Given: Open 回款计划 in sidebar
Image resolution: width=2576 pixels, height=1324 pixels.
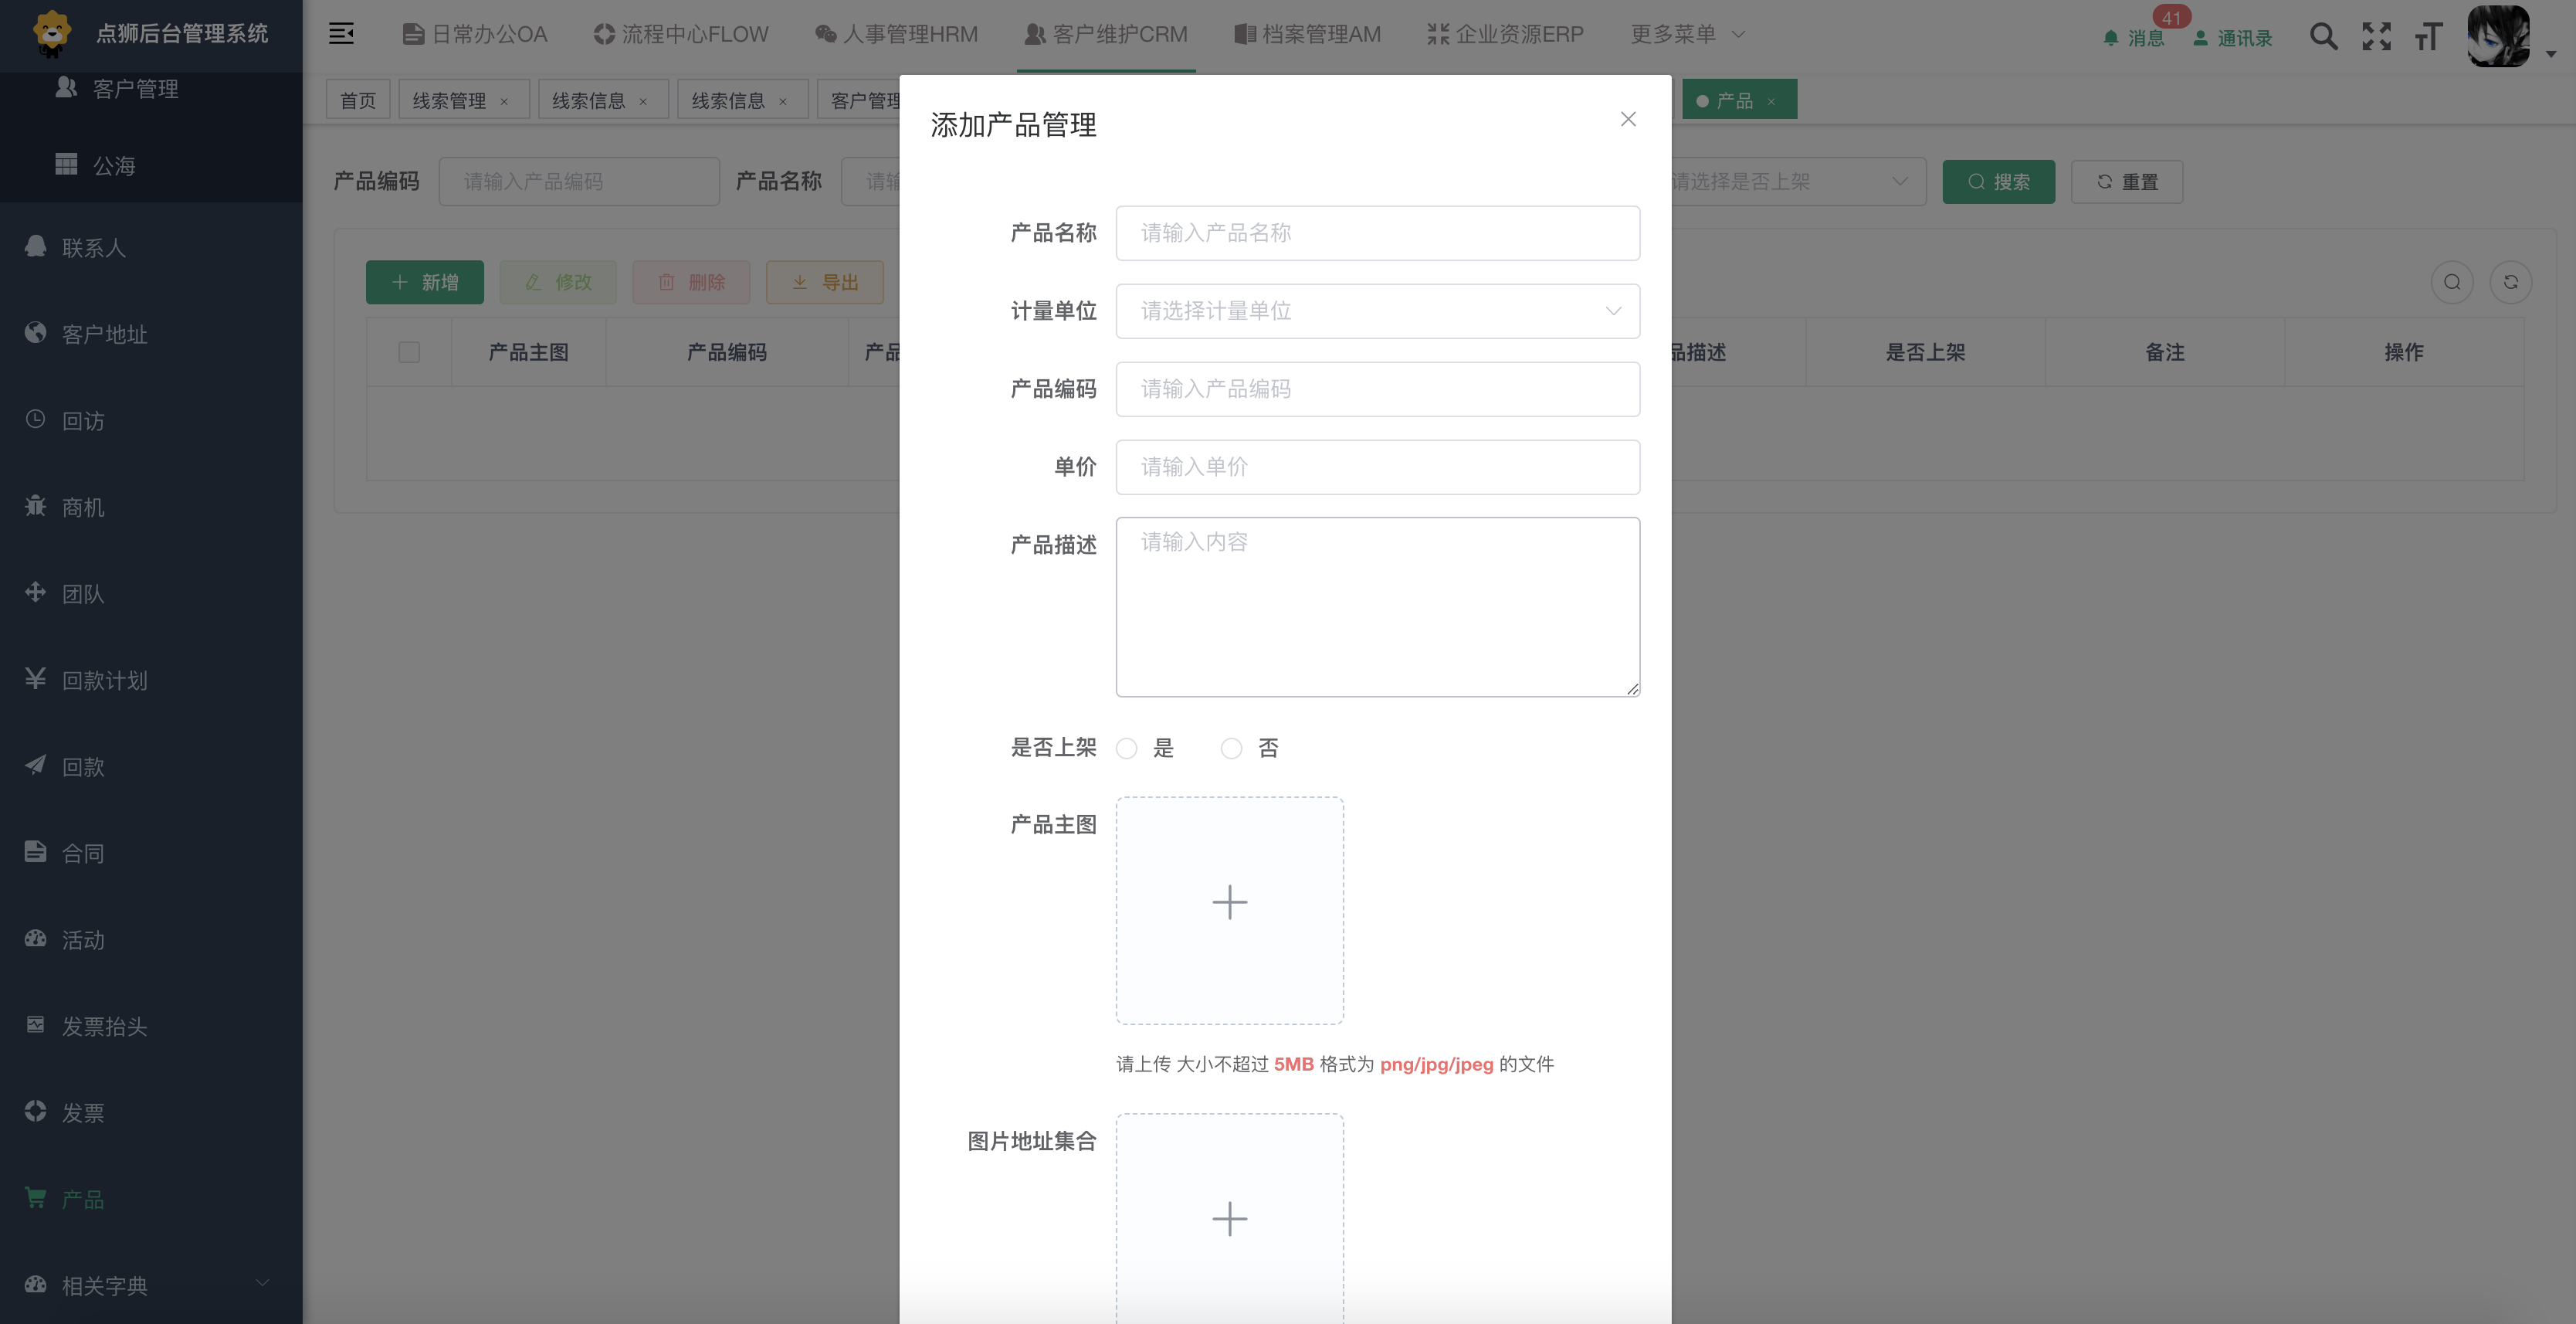Looking at the screenshot, I should point(151,680).
